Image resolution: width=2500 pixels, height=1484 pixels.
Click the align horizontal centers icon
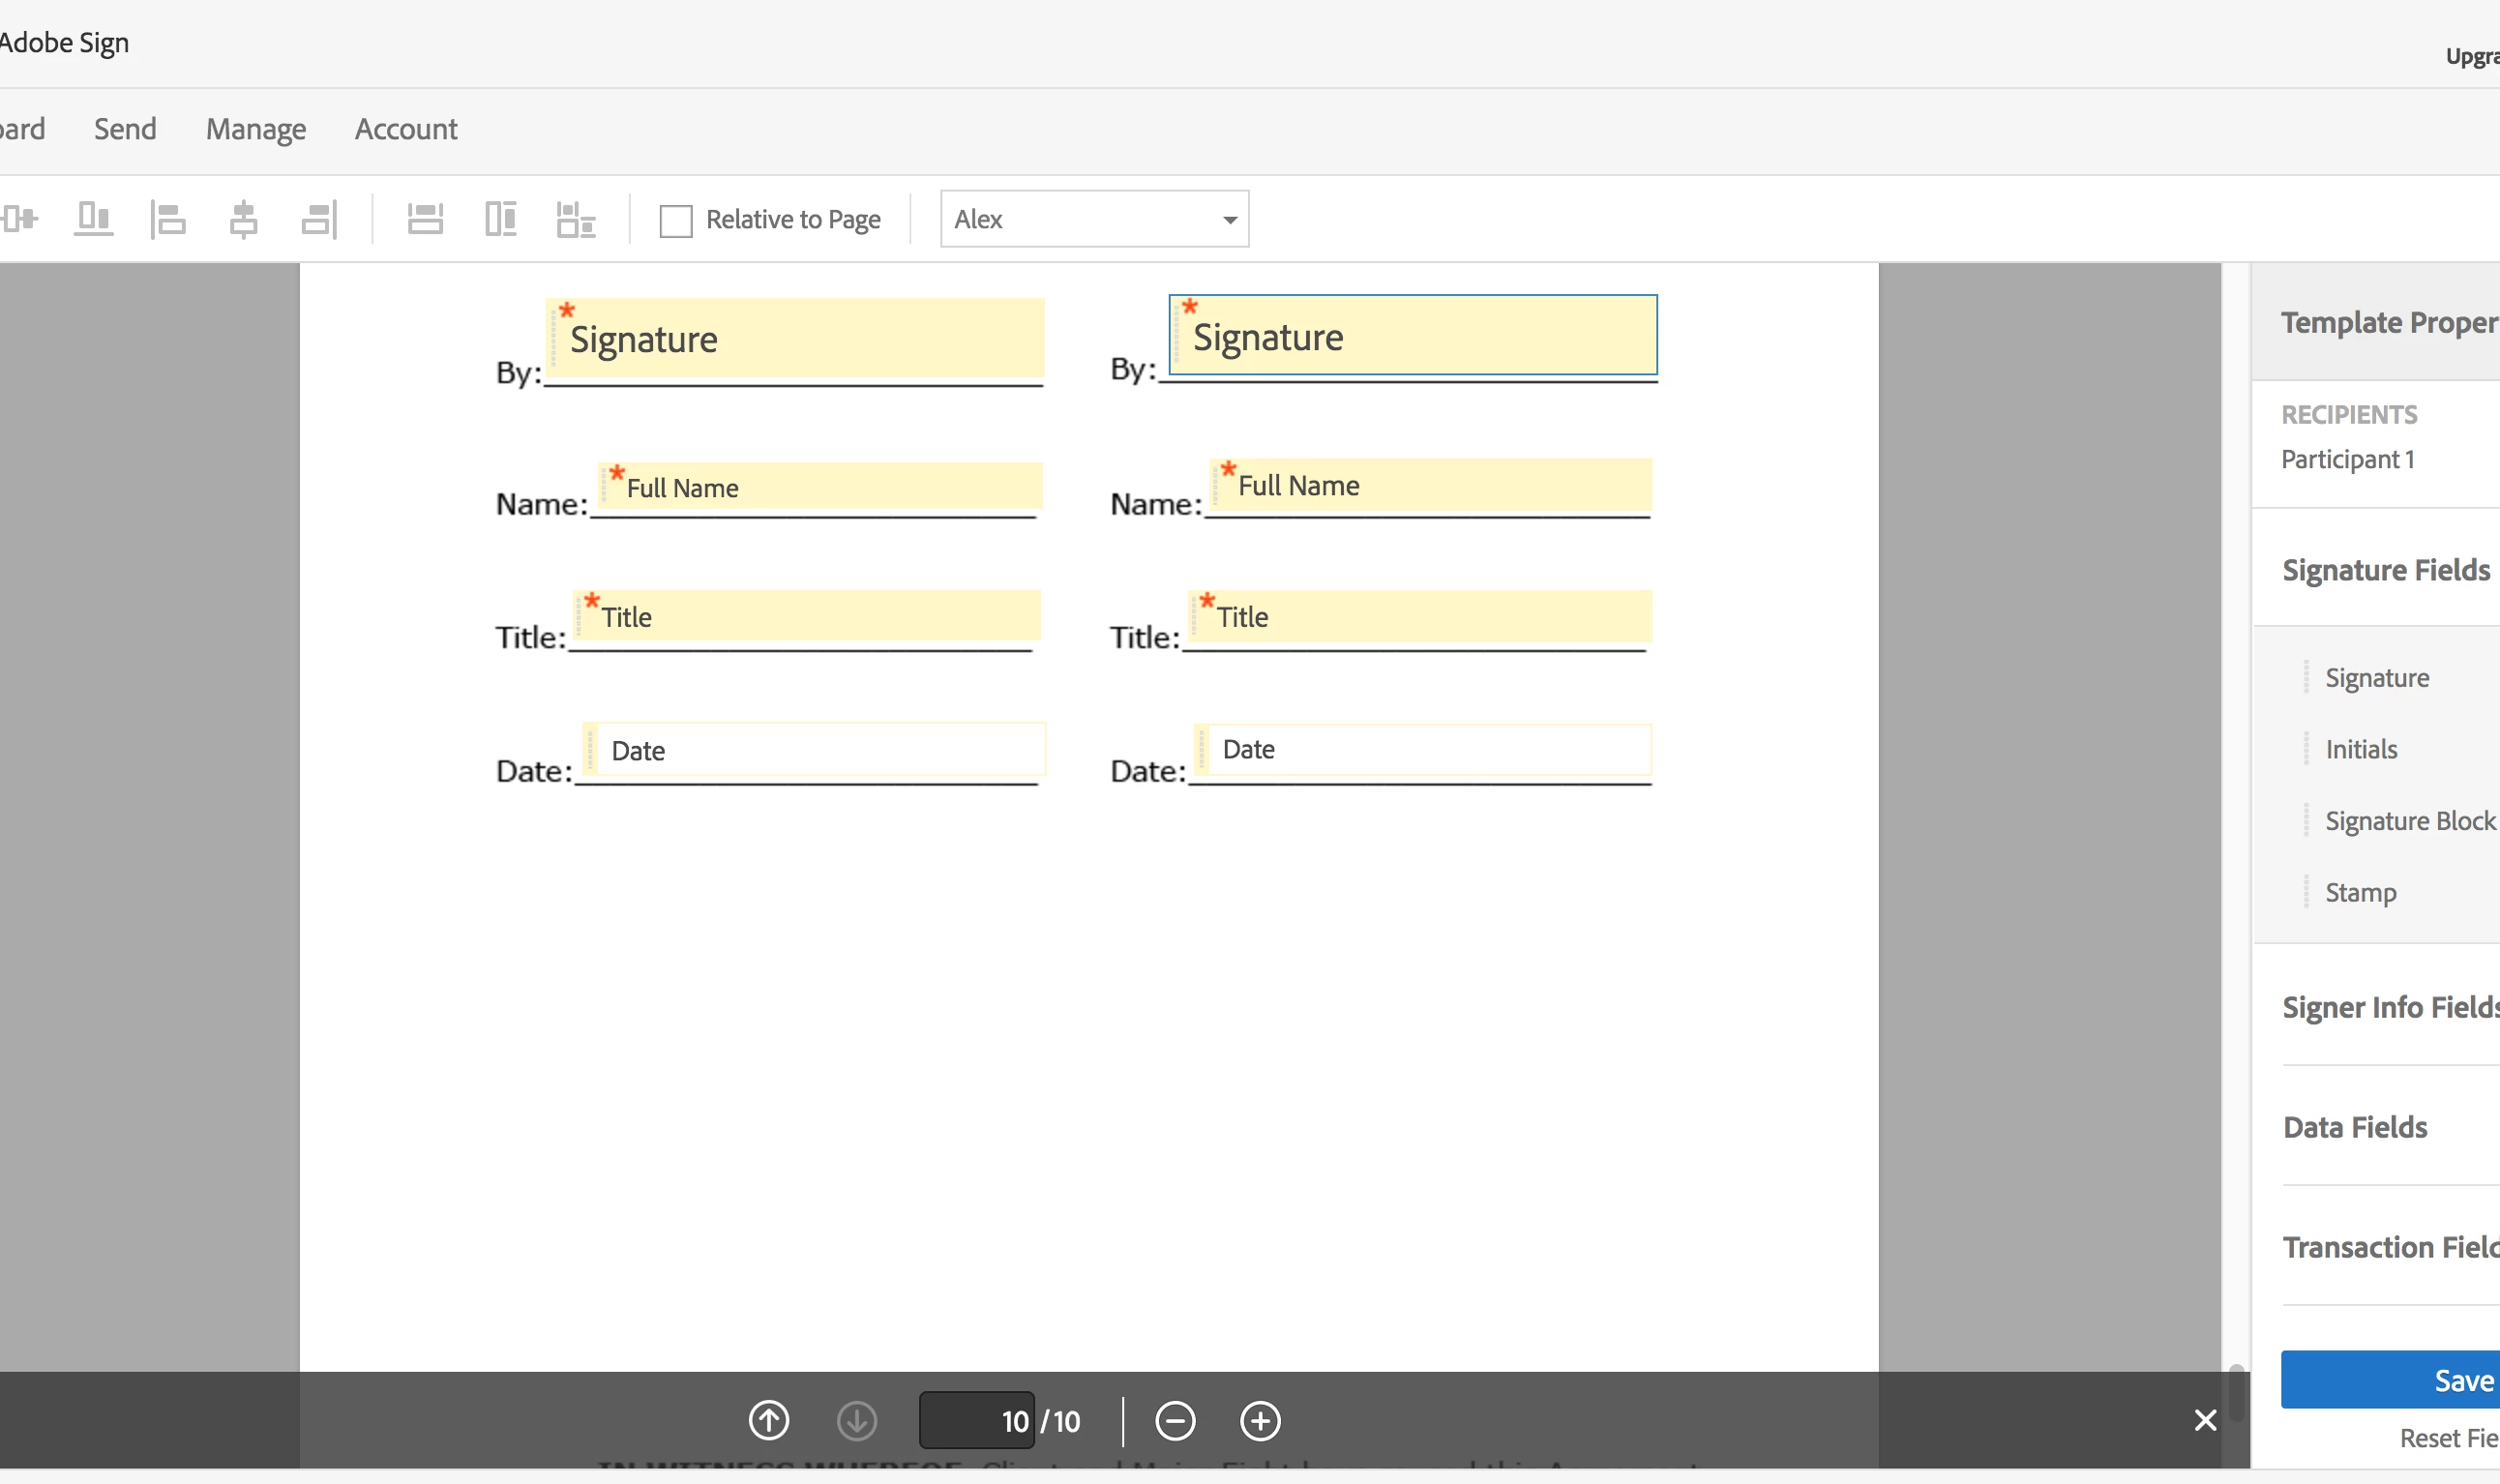[x=243, y=219]
